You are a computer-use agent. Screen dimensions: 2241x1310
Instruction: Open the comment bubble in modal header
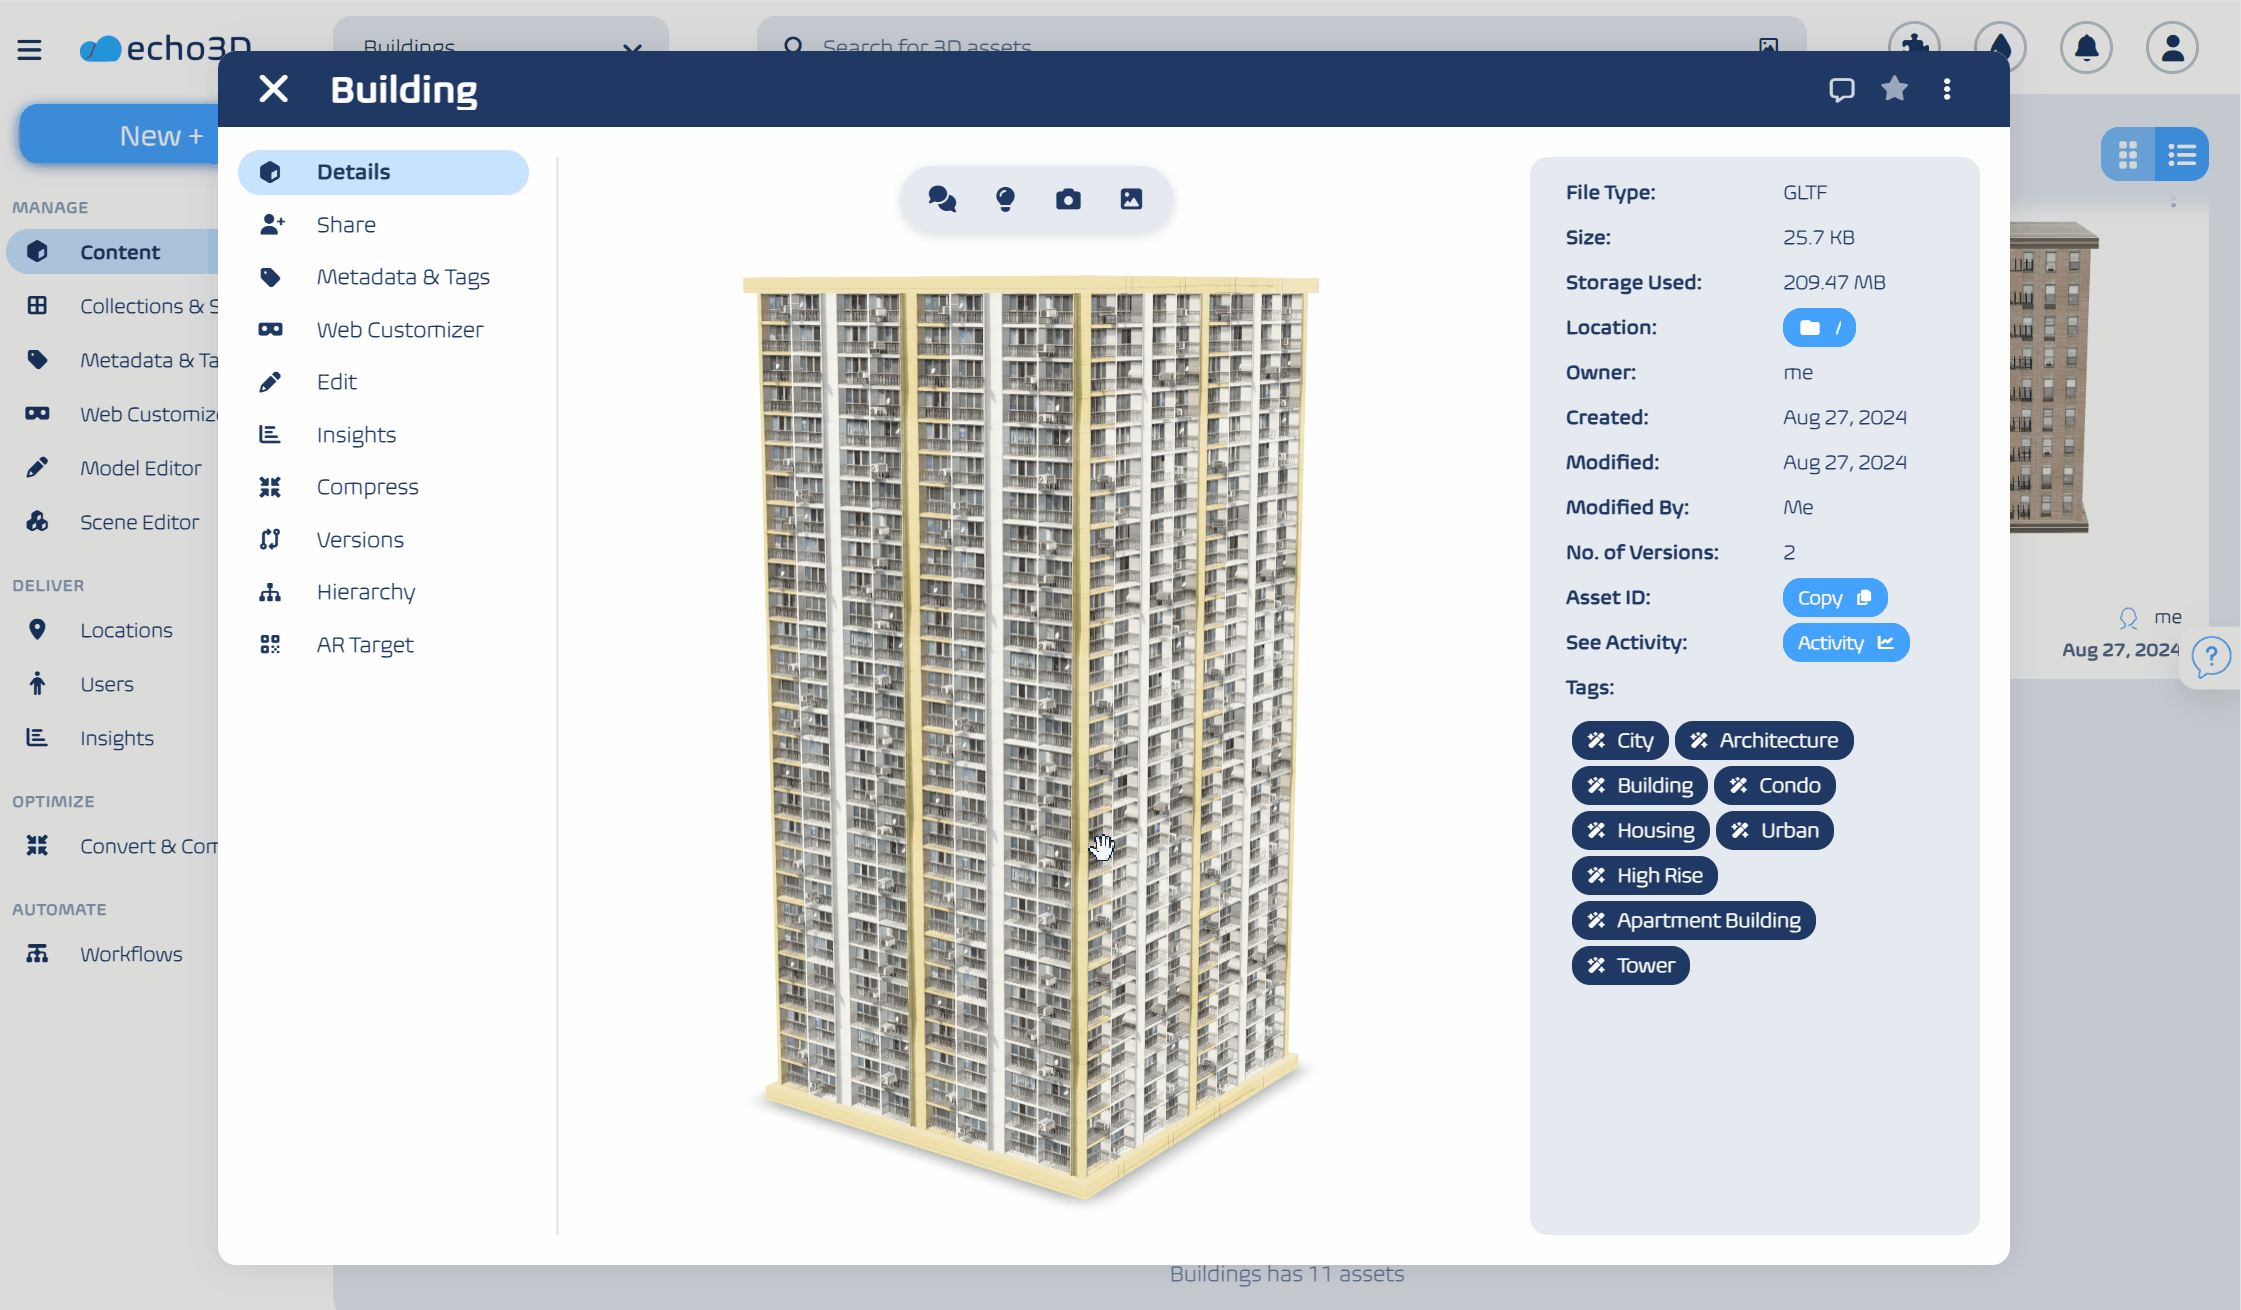click(1841, 89)
